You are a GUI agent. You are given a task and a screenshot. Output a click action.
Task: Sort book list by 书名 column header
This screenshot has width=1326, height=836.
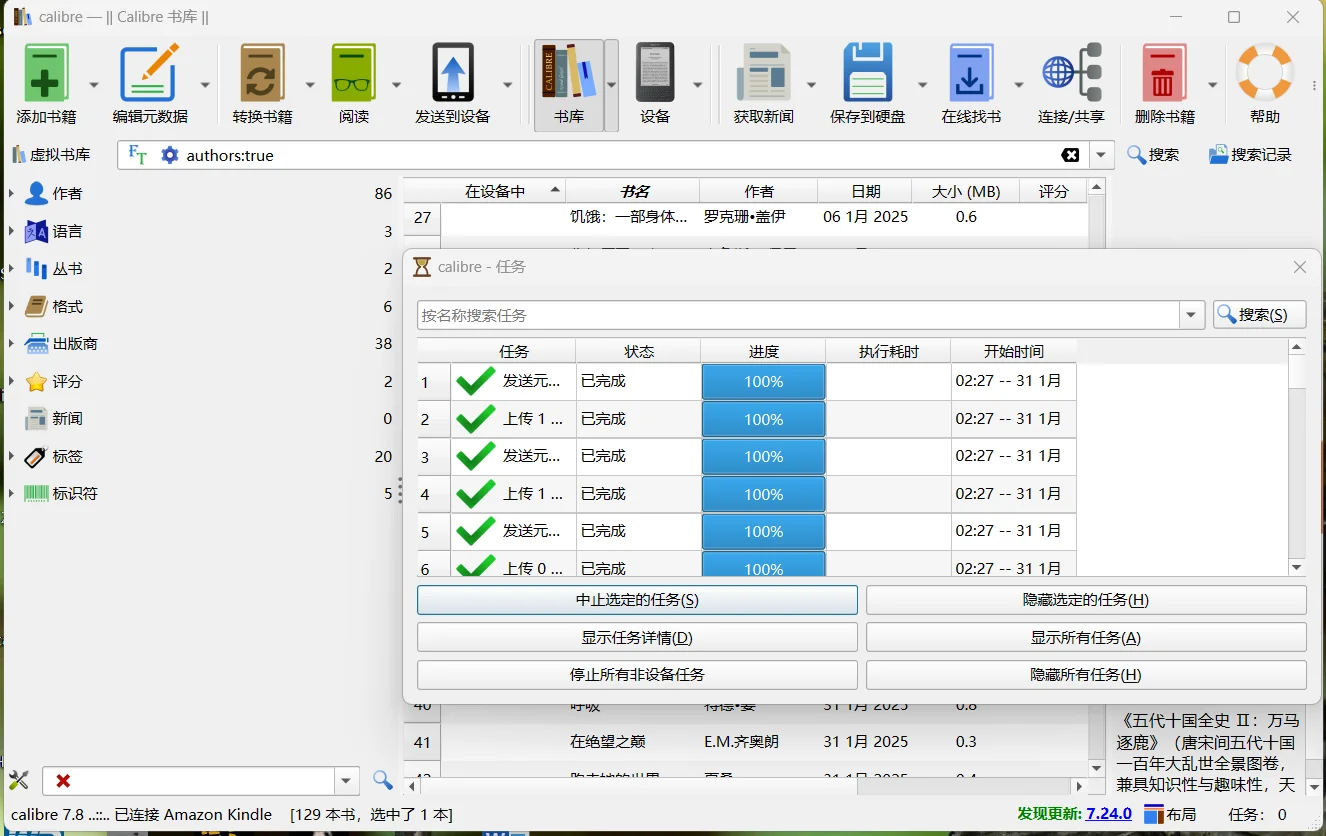point(634,191)
